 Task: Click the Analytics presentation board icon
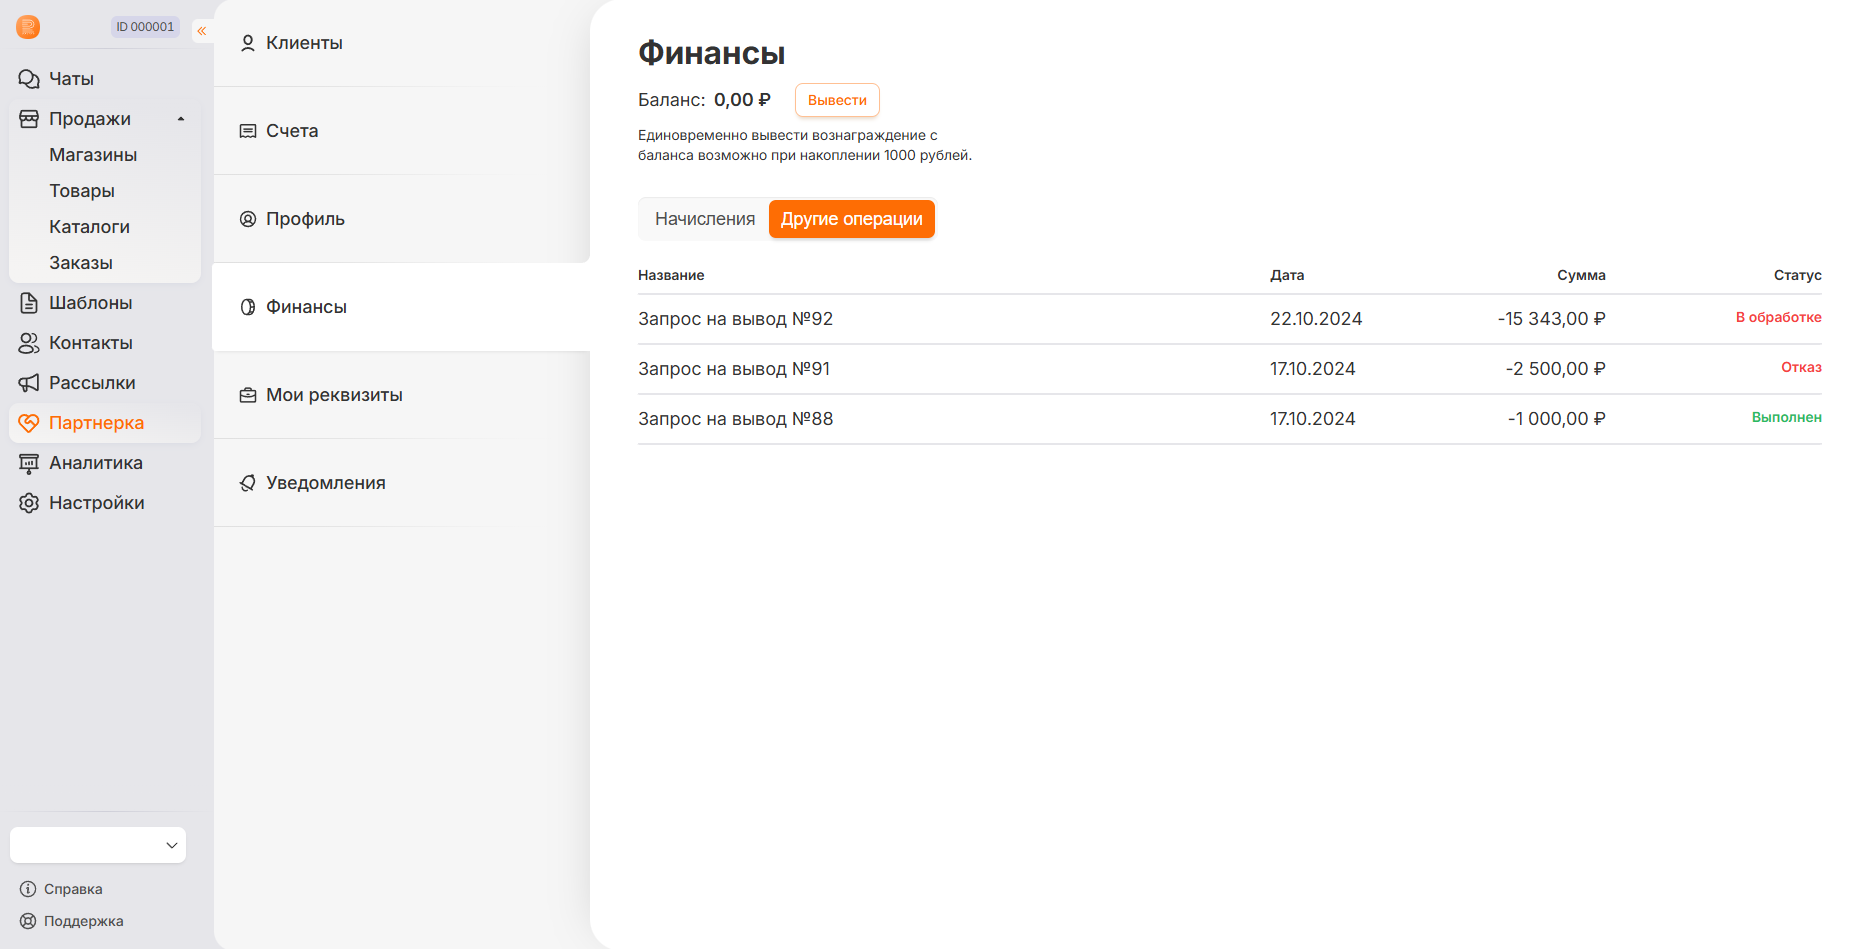[x=29, y=463]
